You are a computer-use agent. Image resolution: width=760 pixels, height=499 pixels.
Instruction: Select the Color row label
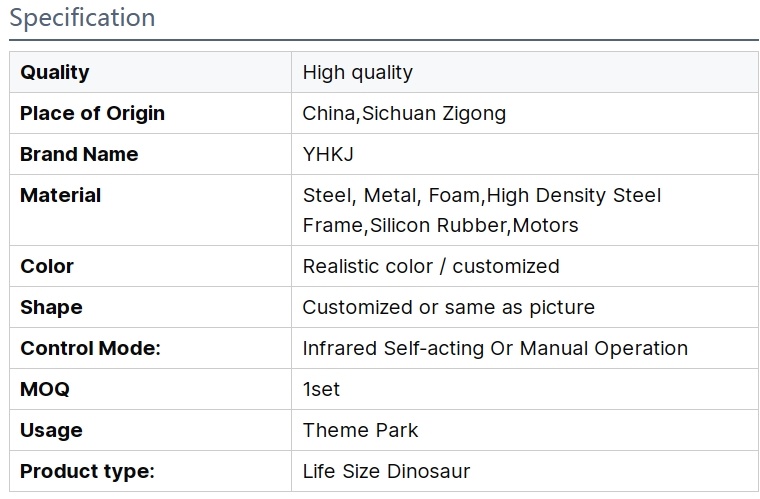click(x=47, y=266)
